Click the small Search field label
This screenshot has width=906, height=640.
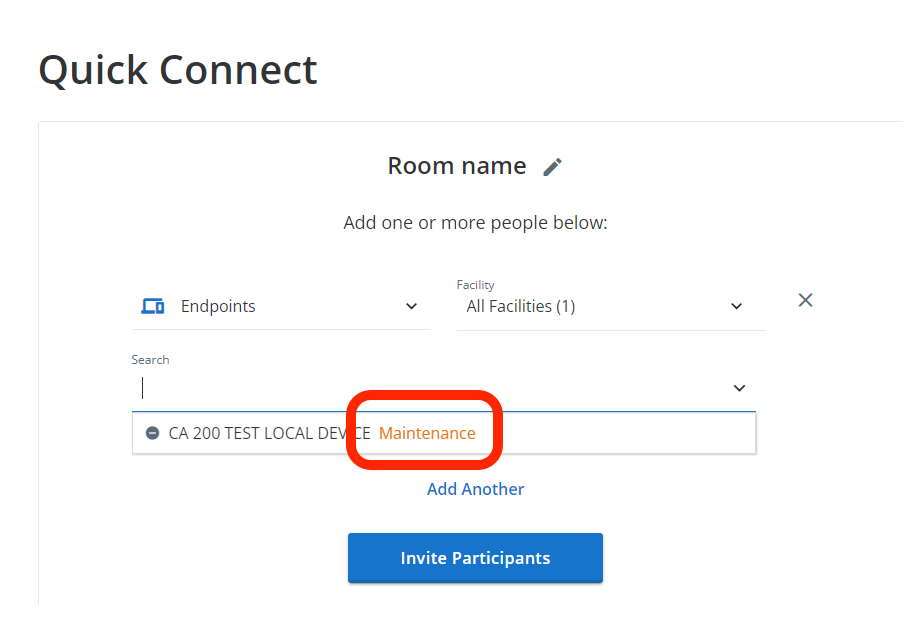pyautogui.click(x=150, y=360)
